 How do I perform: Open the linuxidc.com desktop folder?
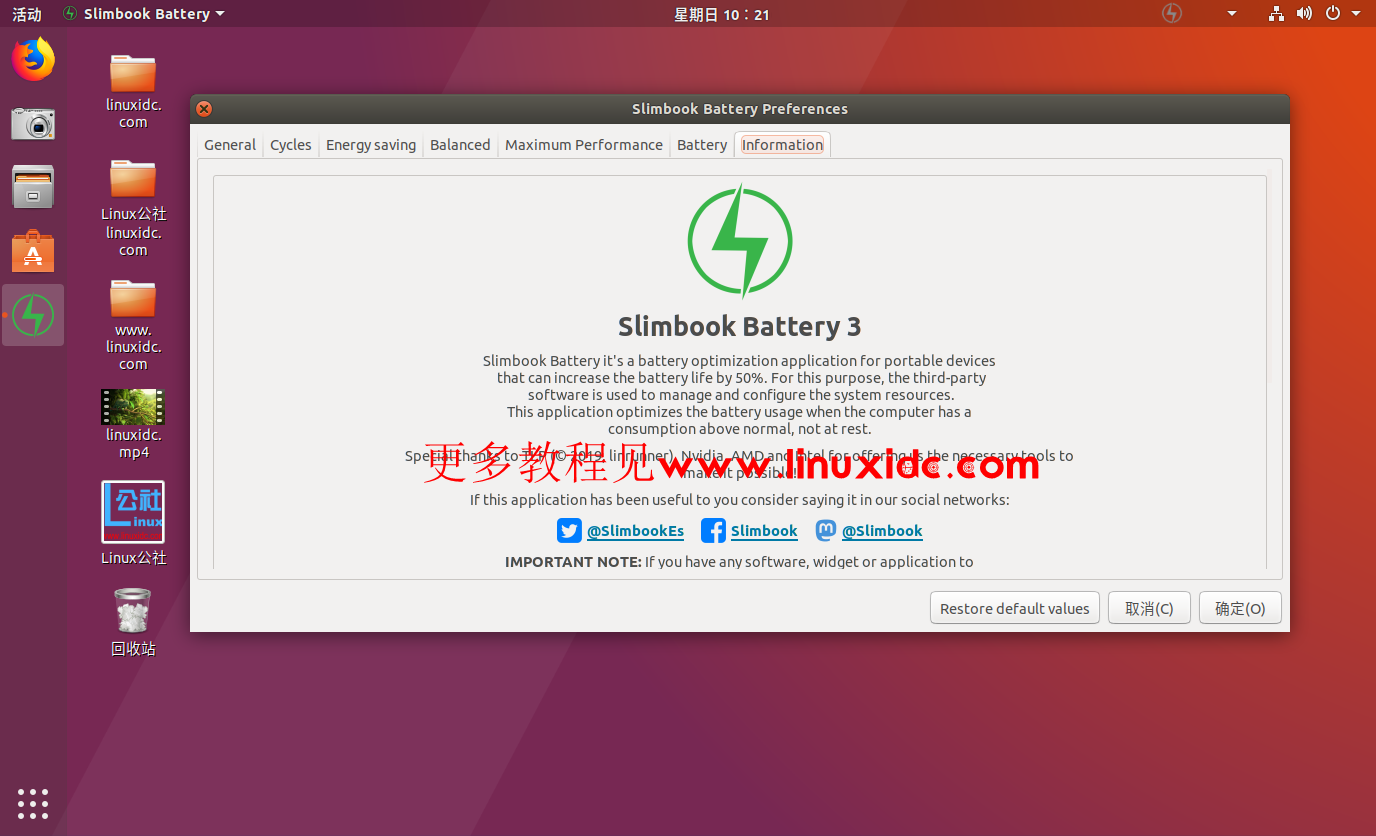pos(133,91)
